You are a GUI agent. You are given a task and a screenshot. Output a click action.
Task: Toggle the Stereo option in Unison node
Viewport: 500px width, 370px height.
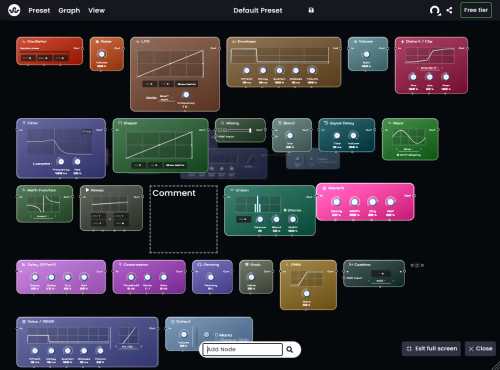tap(285, 210)
